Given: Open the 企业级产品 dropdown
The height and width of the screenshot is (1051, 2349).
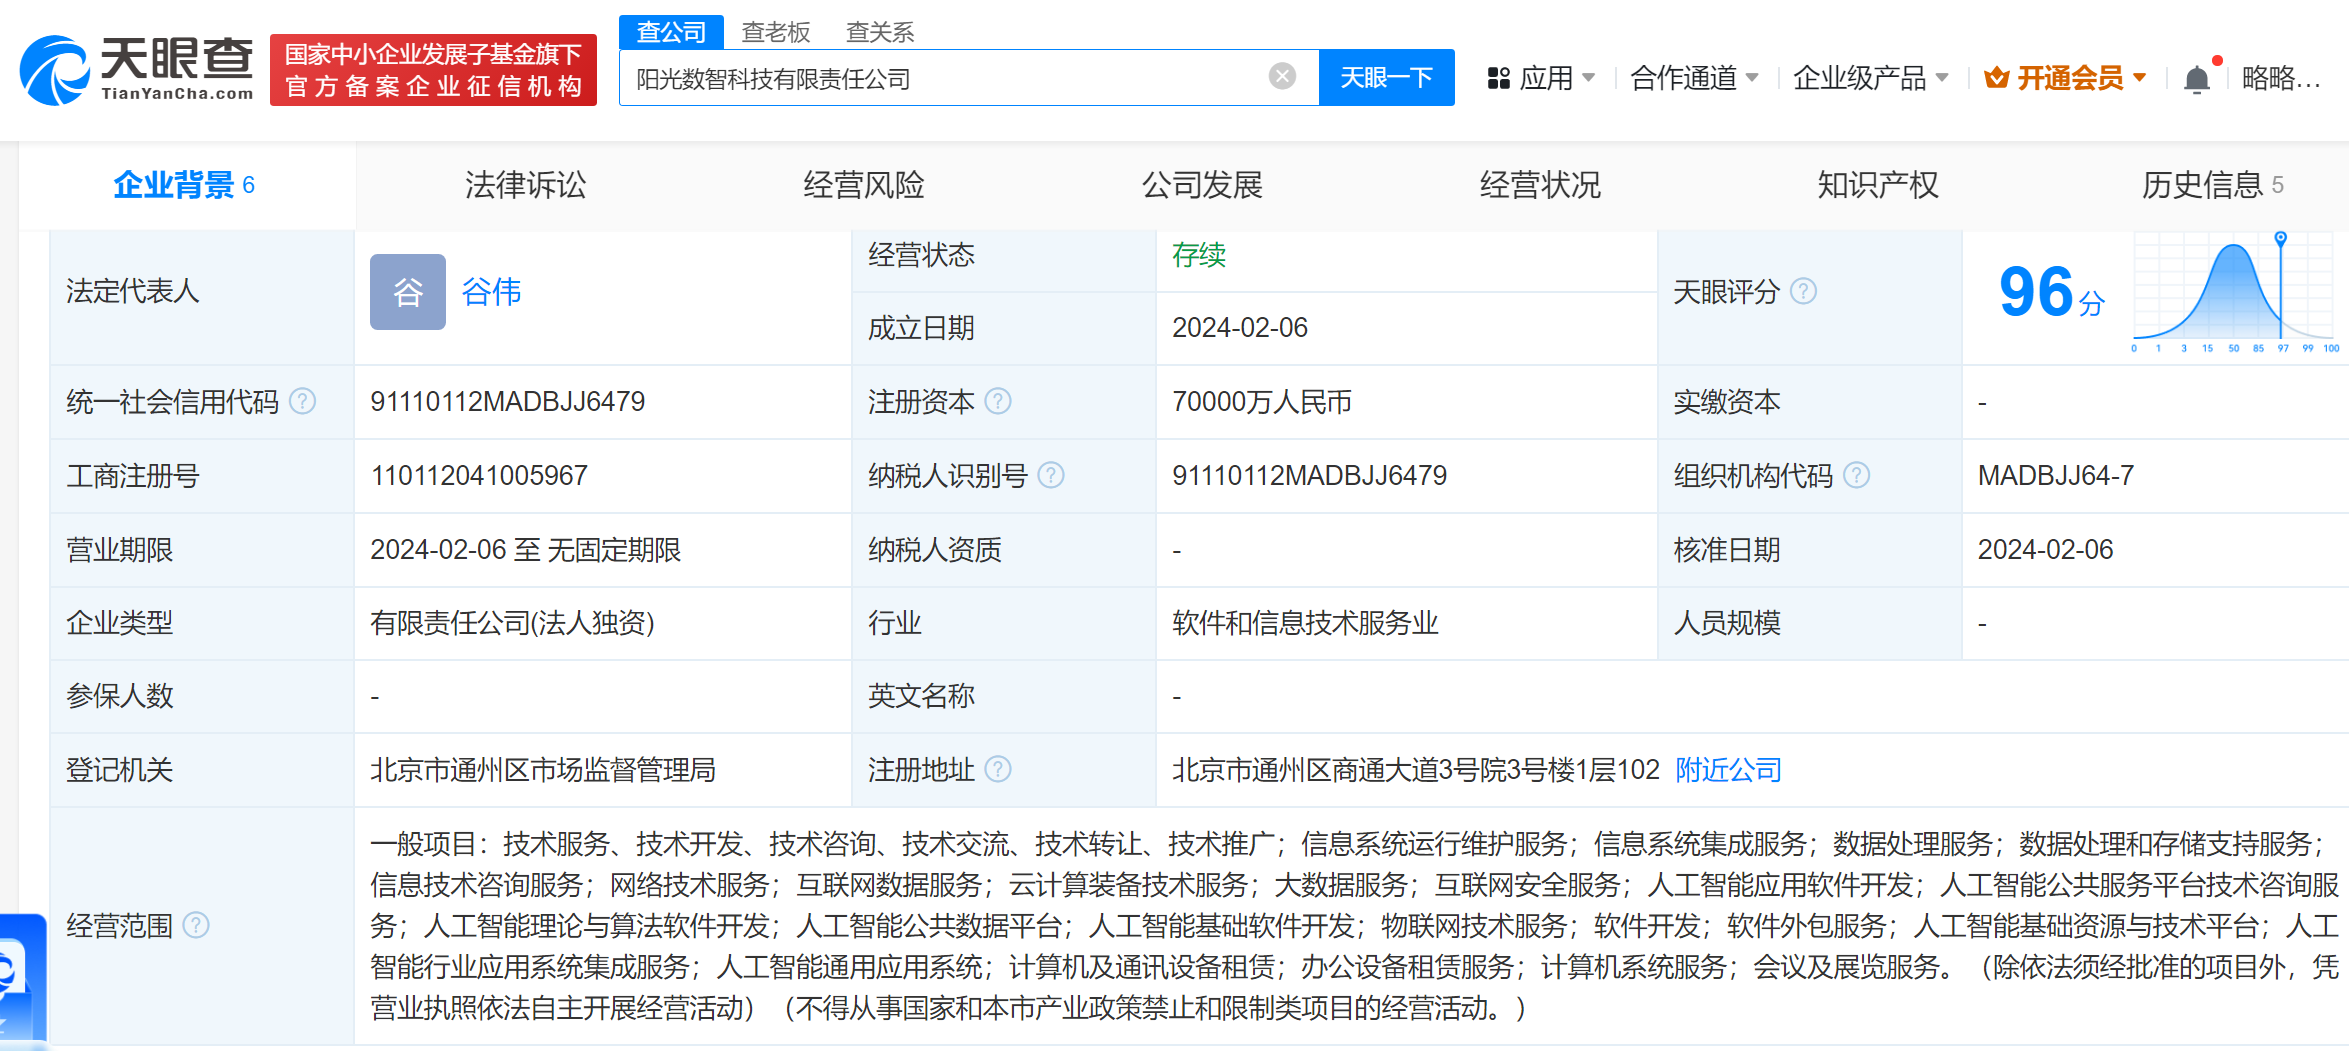Looking at the screenshot, I should pos(1870,78).
